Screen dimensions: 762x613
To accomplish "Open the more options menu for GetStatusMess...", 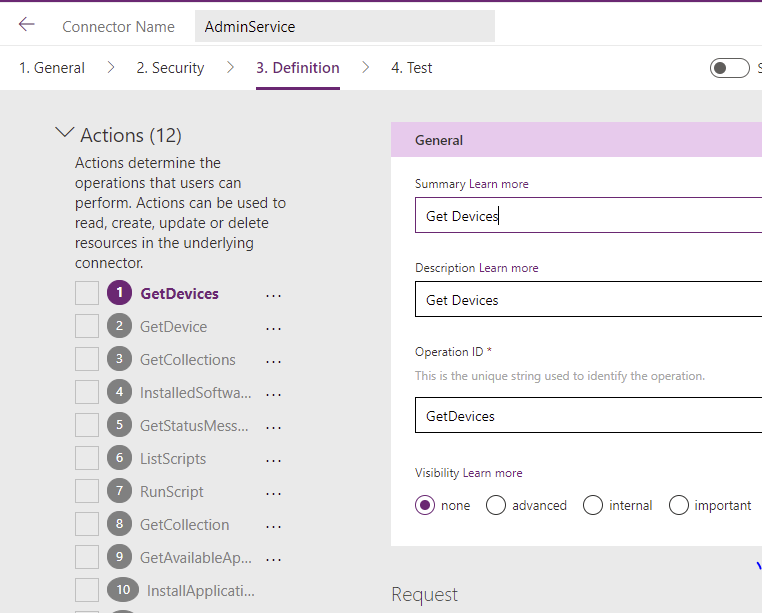I will pos(274,427).
